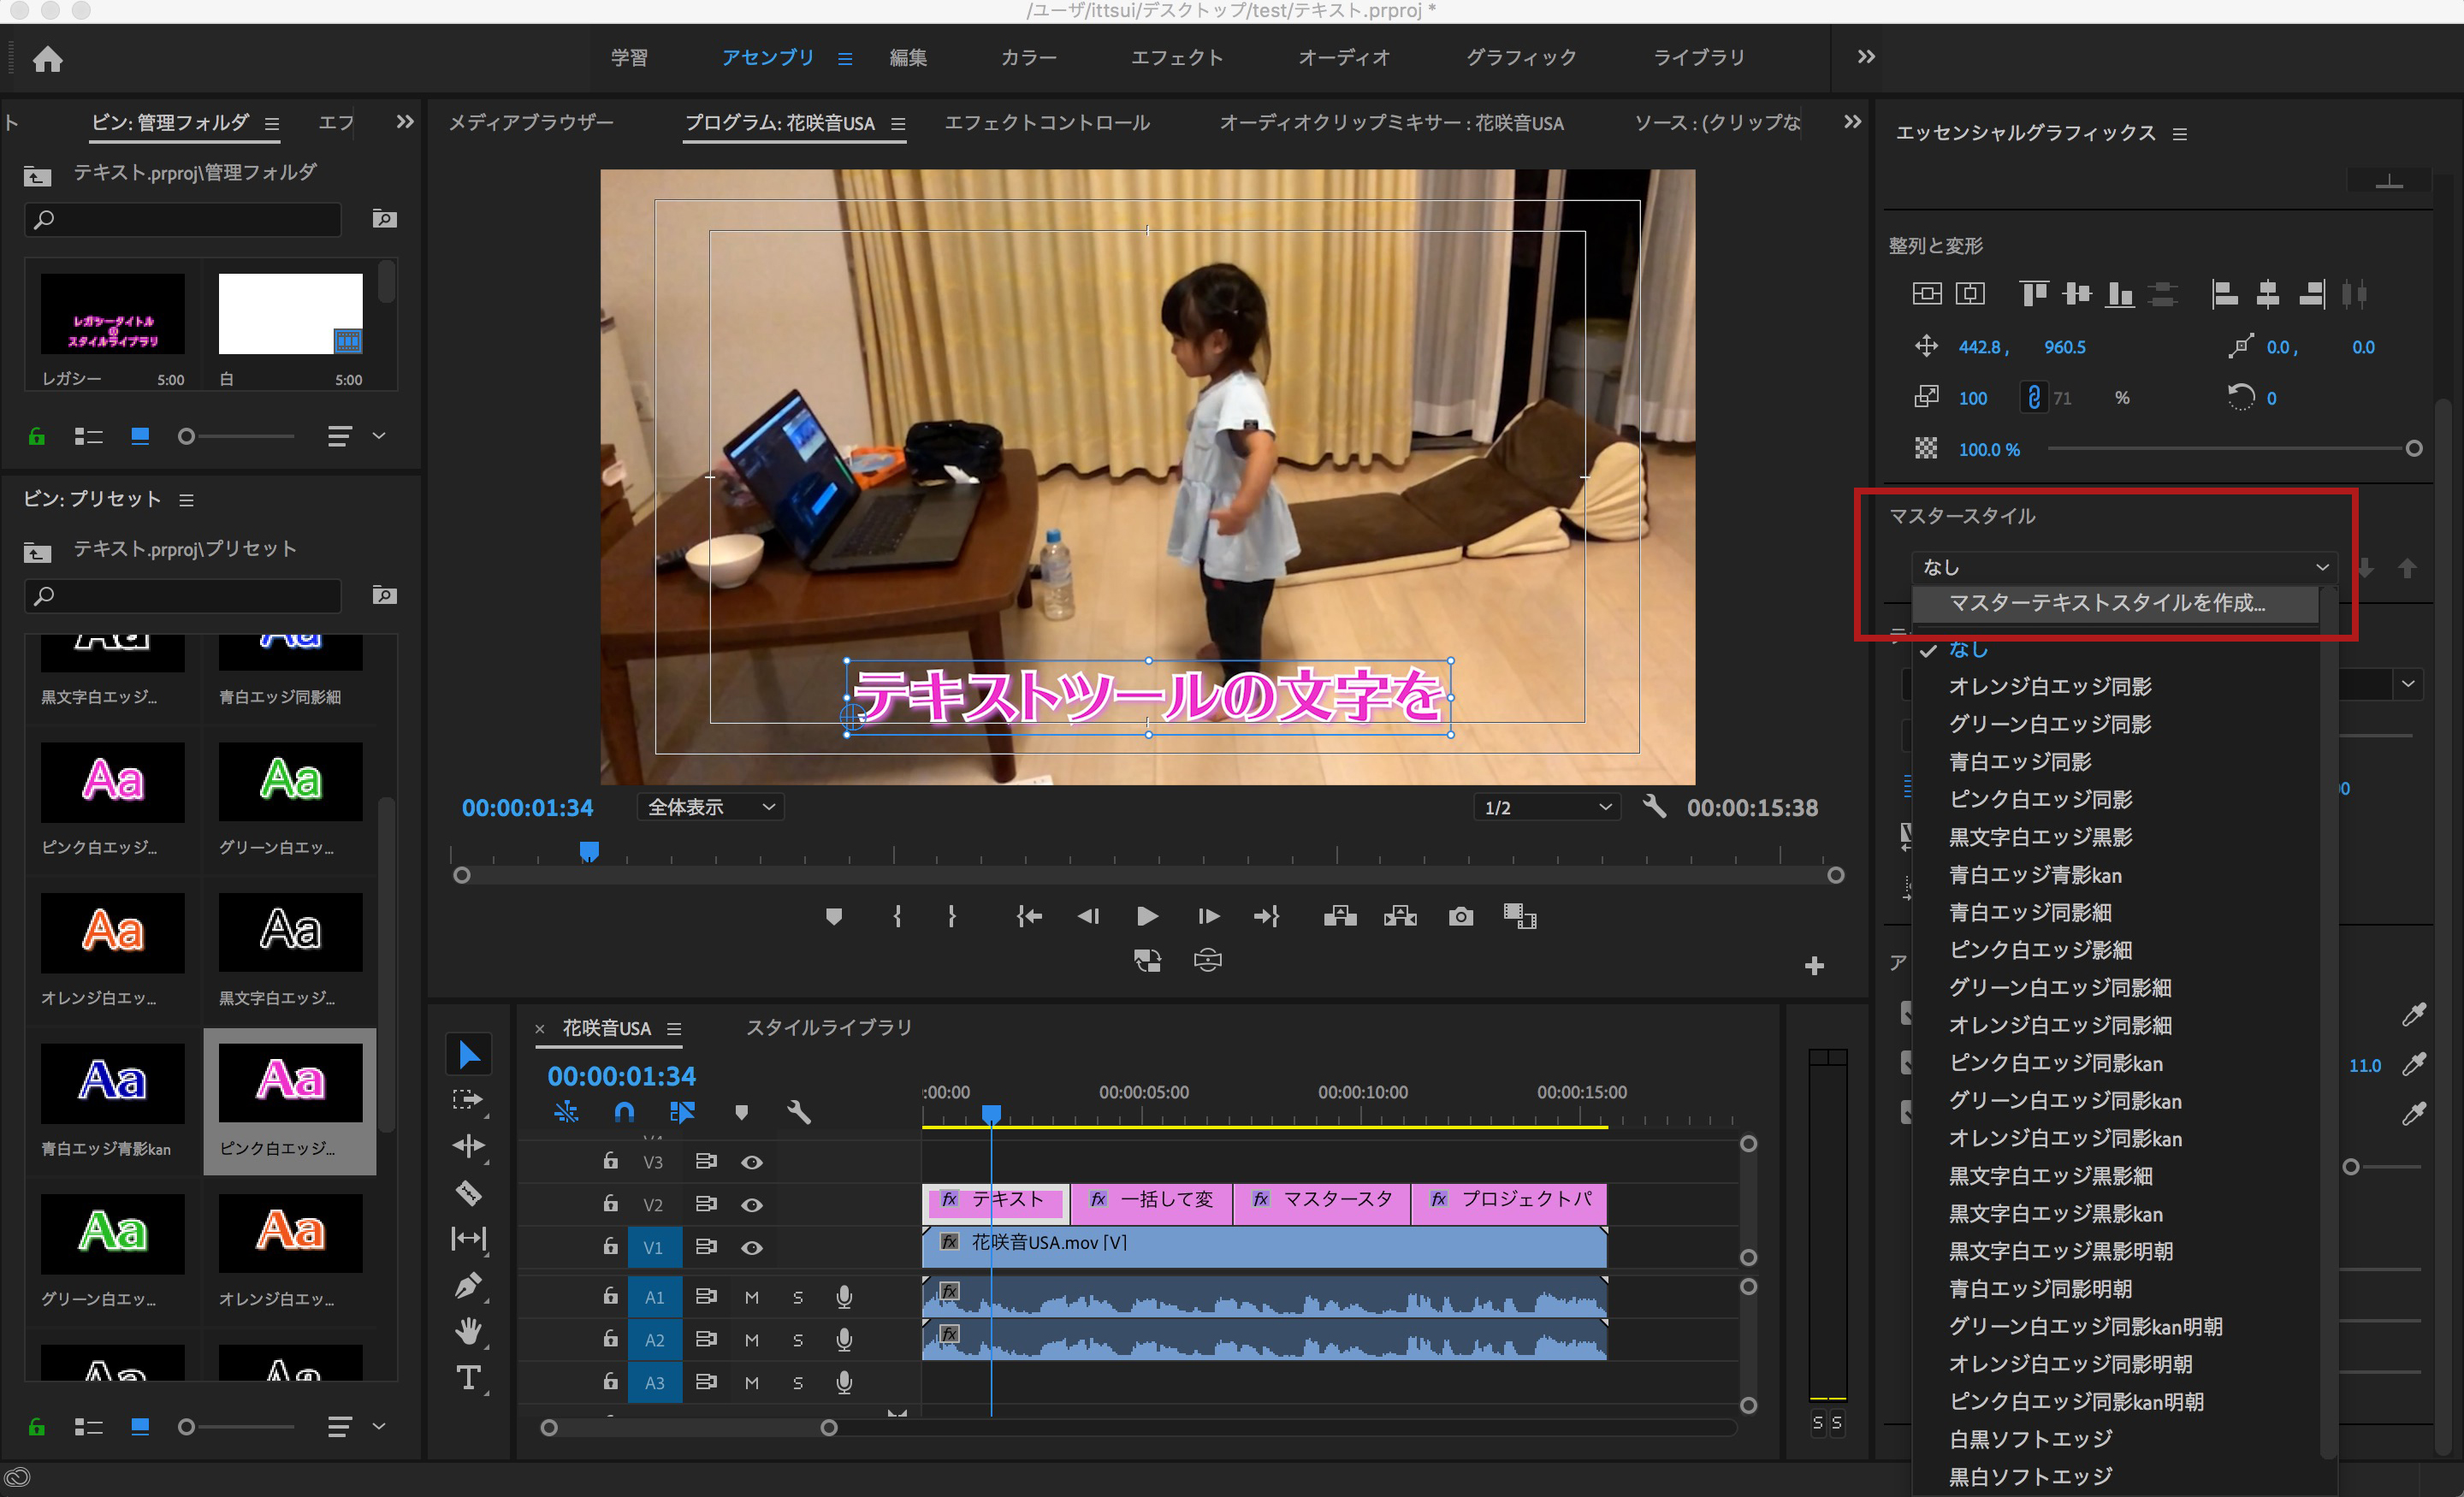Mute audio track A1
The width and height of the screenshot is (2464, 1497).
(751, 1297)
